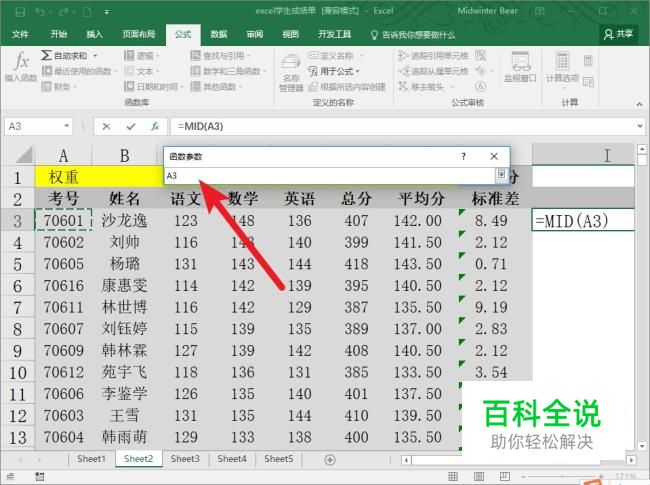This screenshot has width=650, height=485.
Task: Close the function arguments dialog
Action: click(494, 156)
